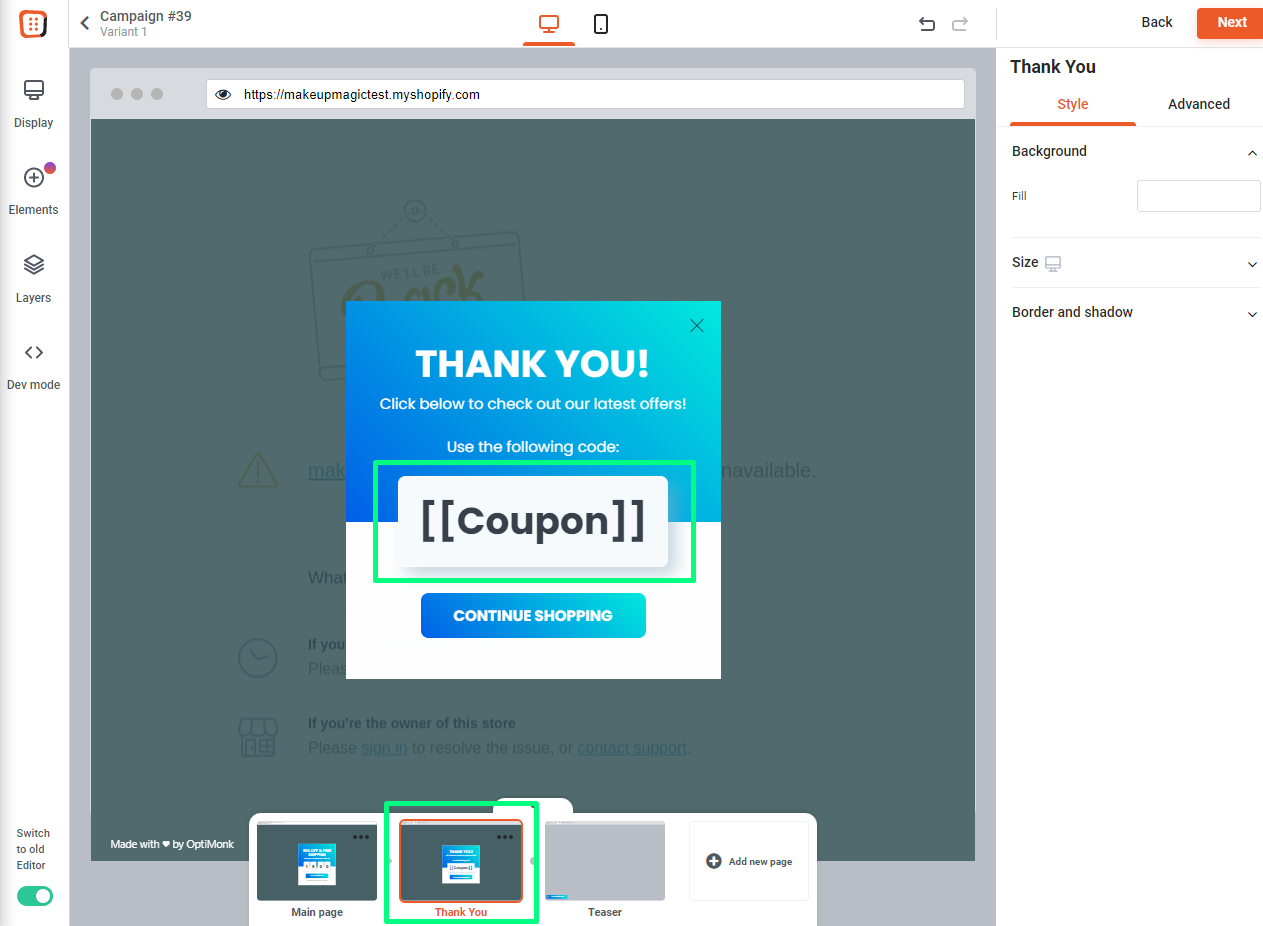Select the Style tab
The image size is (1263, 926).
pyautogui.click(x=1073, y=104)
